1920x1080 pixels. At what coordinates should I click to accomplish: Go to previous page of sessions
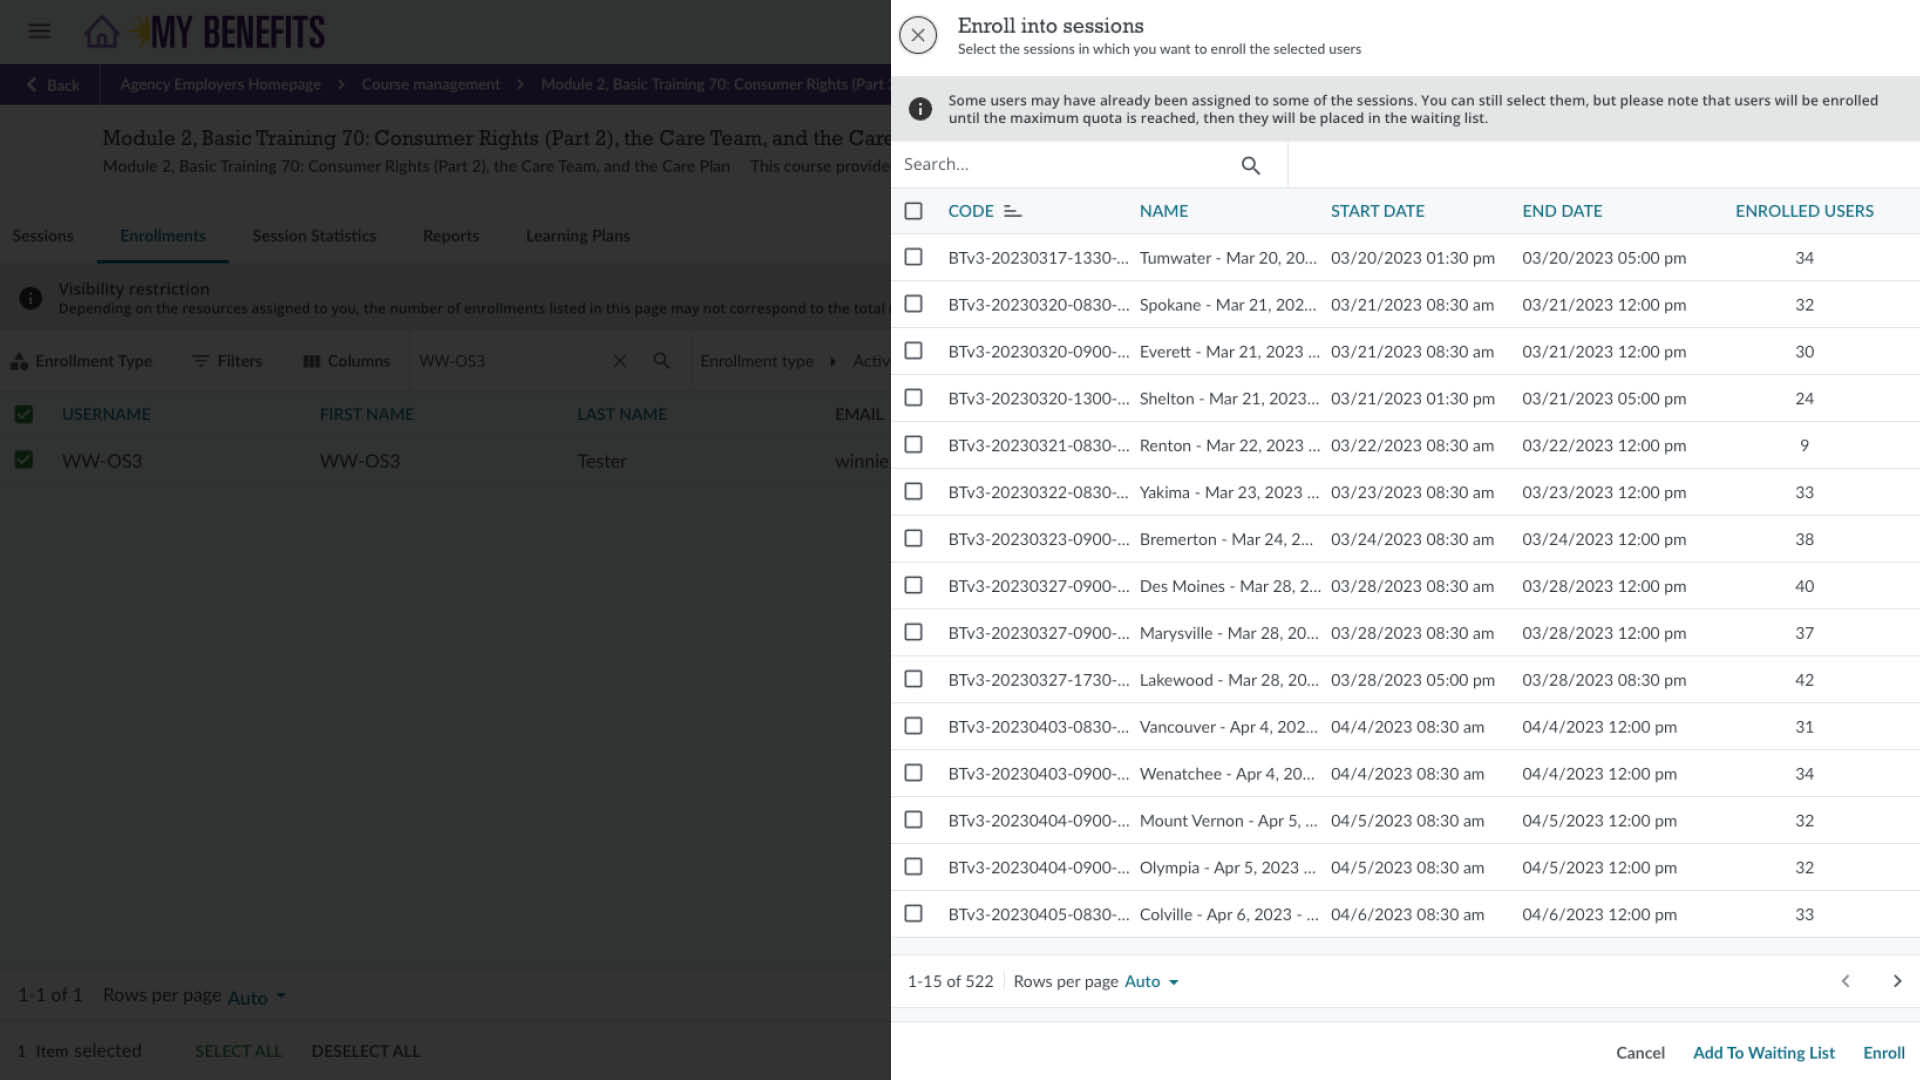pos(1845,981)
